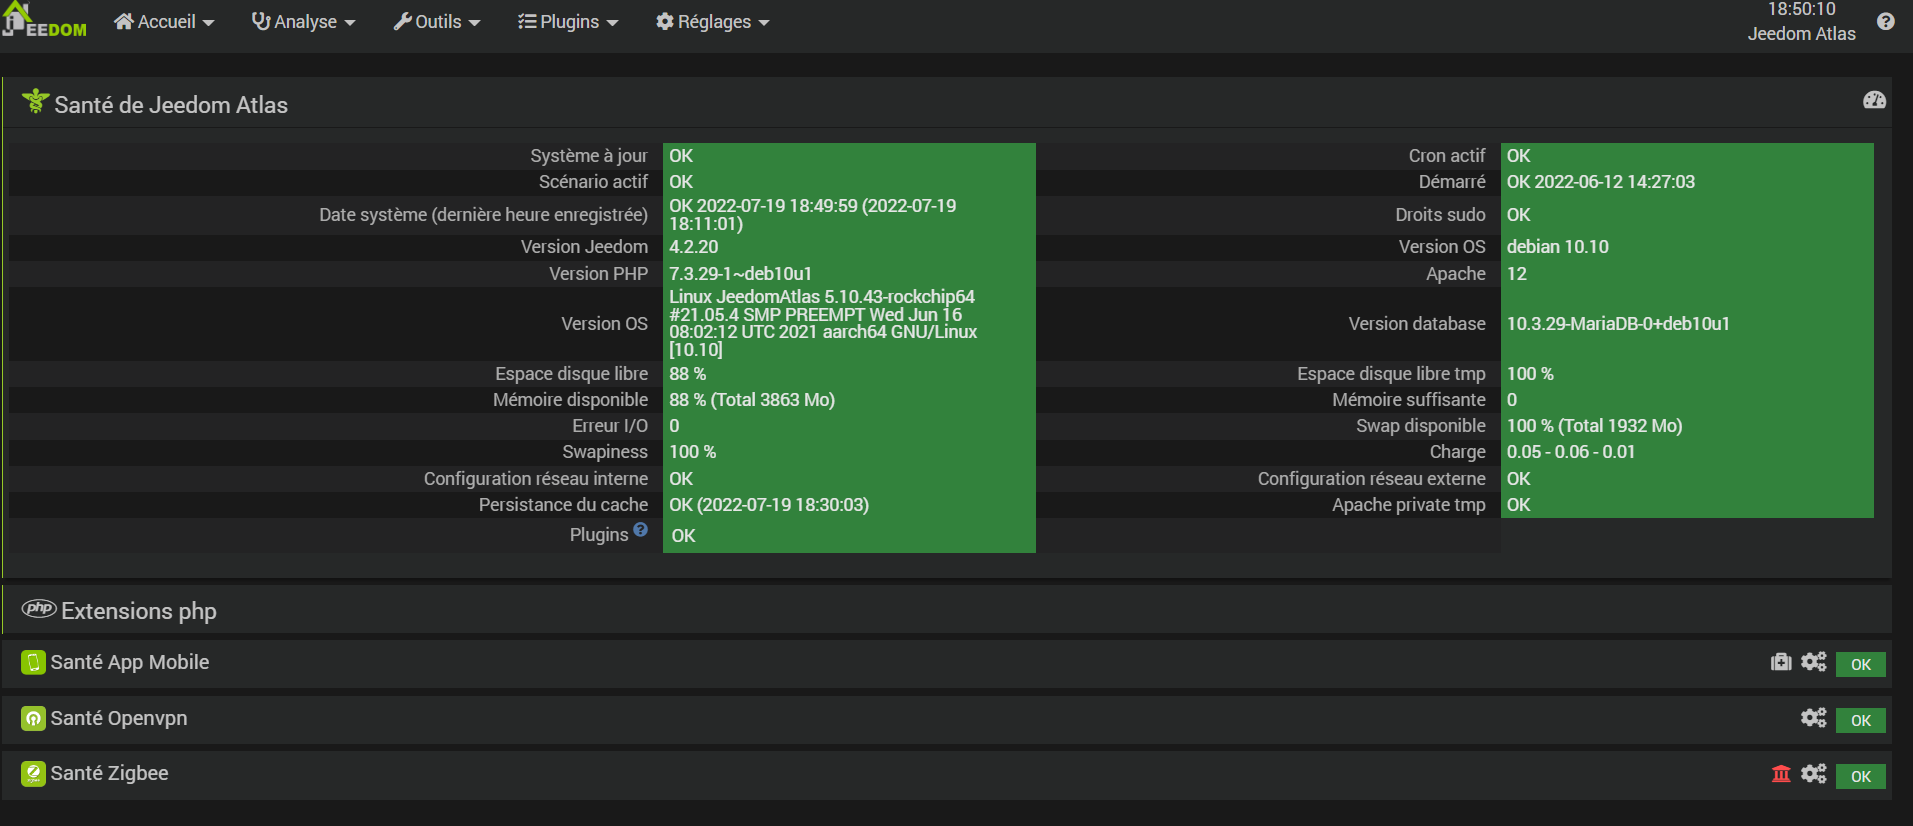Click the Charge value 0.05 - 0.06 - 0.01
Screen dimensions: 1913x826
click(x=1571, y=452)
